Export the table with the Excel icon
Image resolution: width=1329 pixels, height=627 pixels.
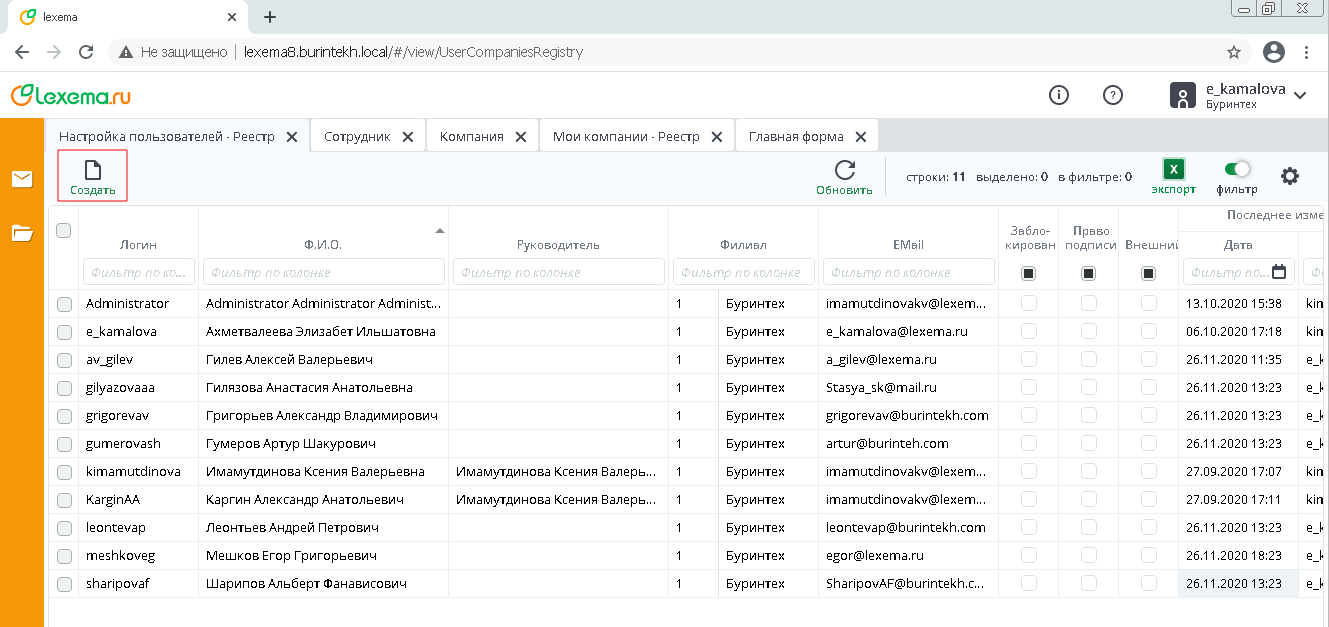(x=1173, y=170)
